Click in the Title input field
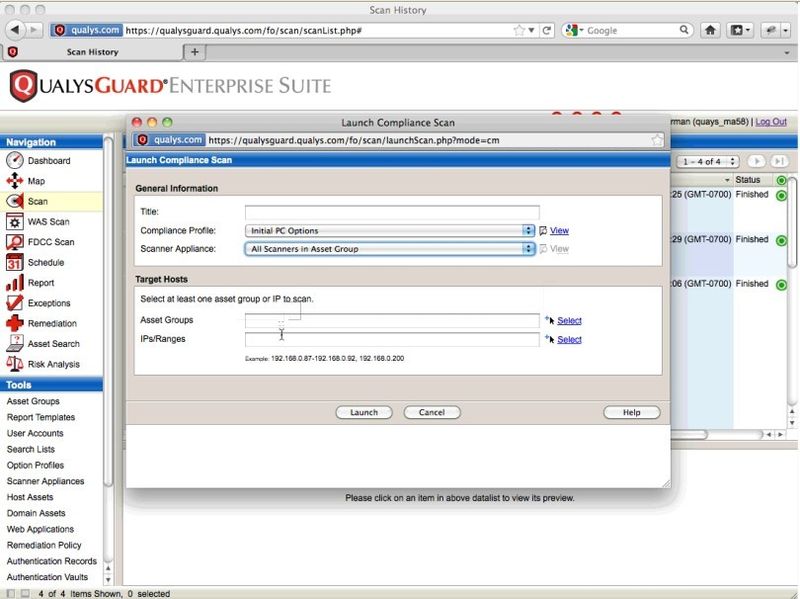800x599 pixels. (x=392, y=212)
